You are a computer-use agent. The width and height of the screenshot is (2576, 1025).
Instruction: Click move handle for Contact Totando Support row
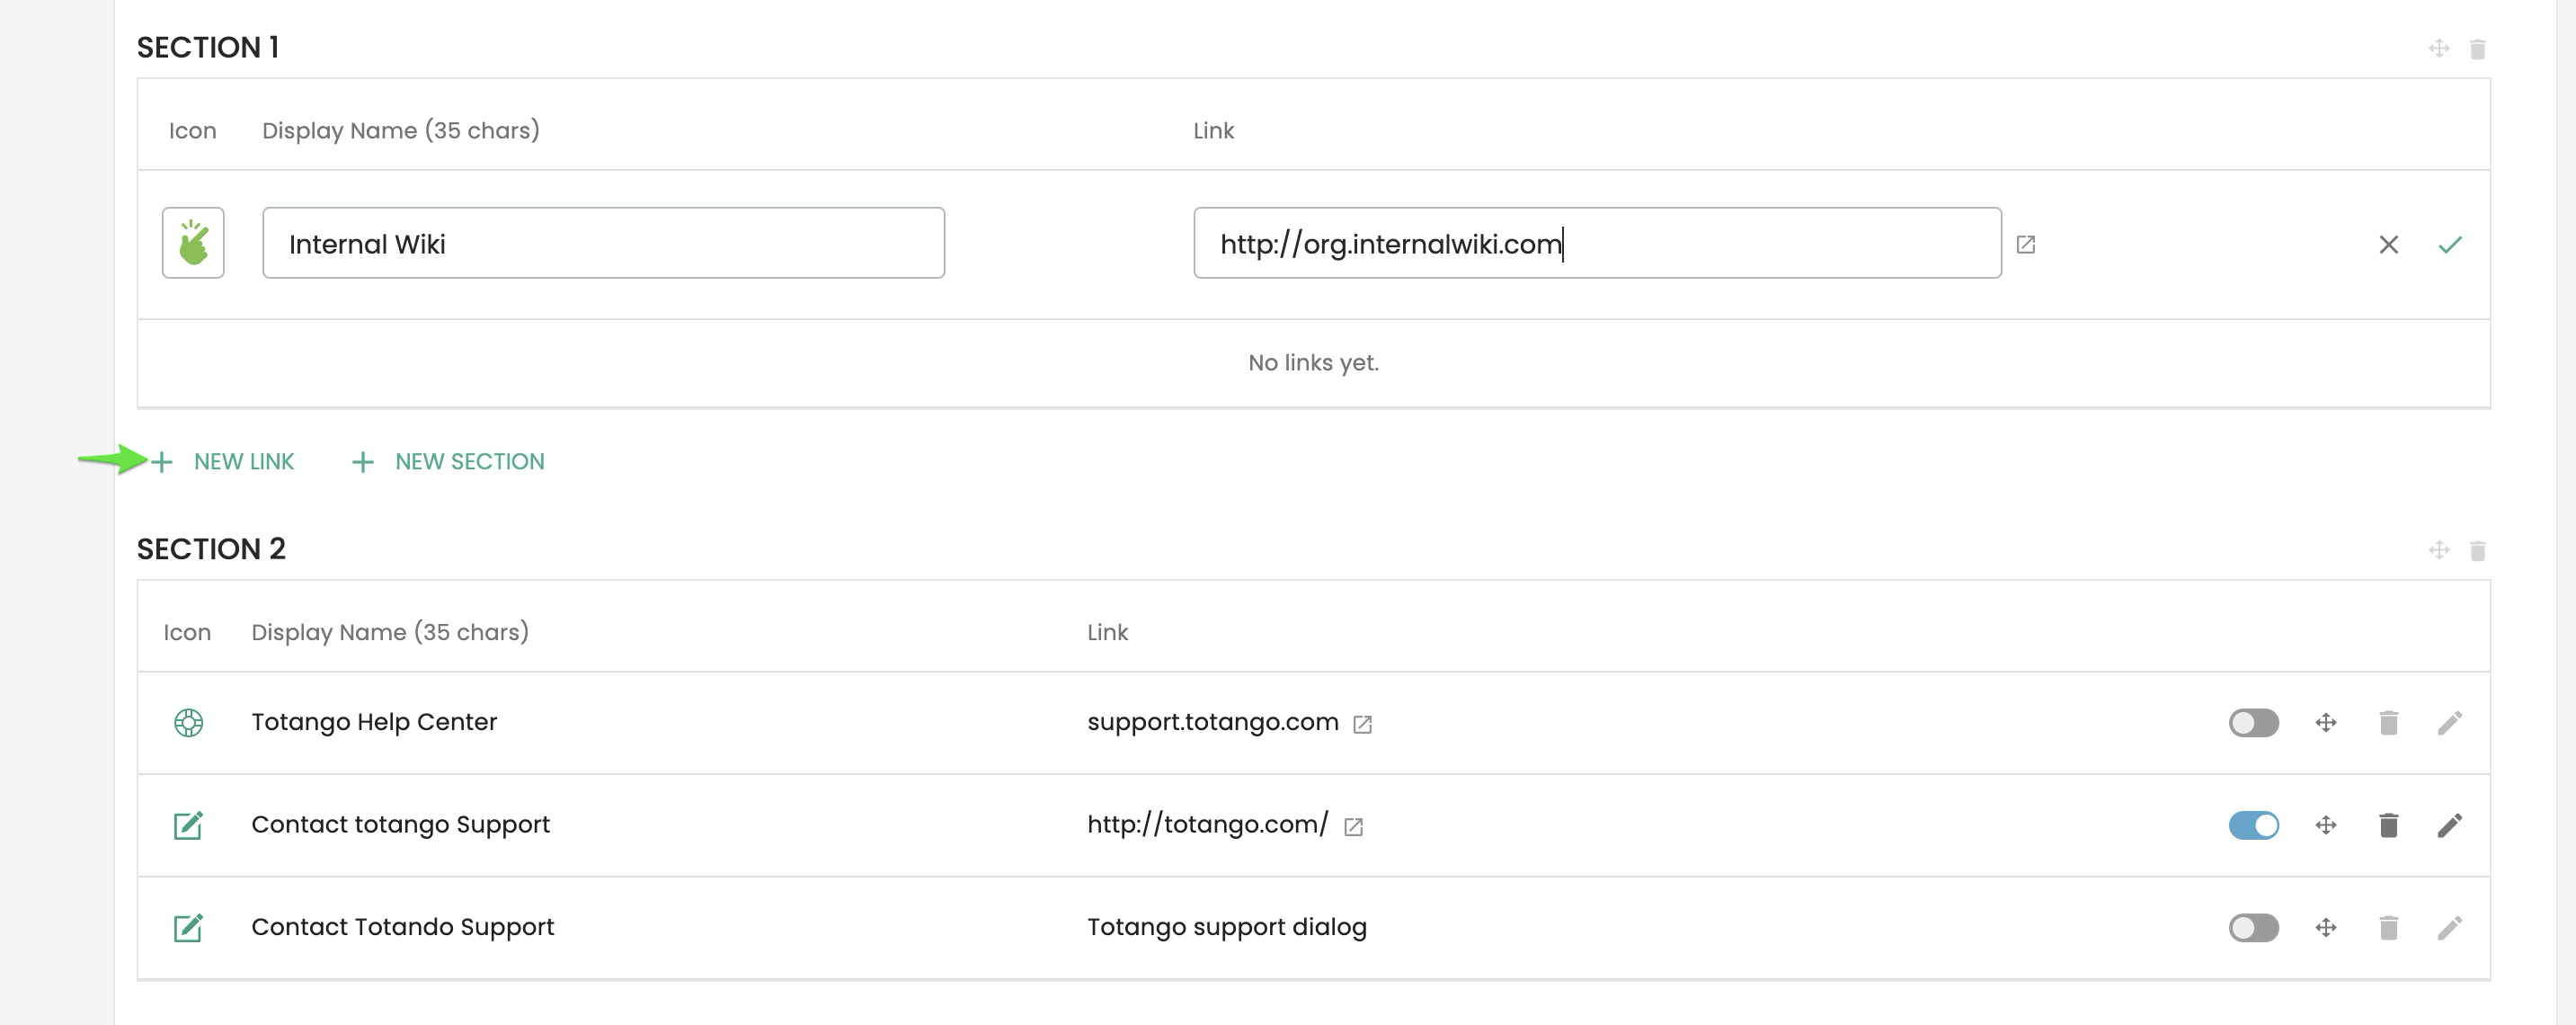2325,928
